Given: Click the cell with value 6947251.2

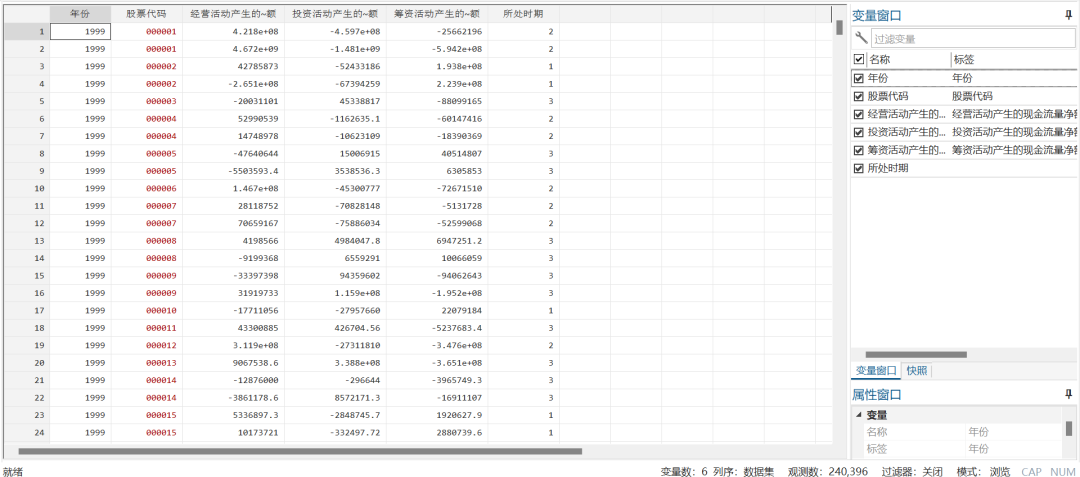Looking at the screenshot, I should [x=437, y=241].
